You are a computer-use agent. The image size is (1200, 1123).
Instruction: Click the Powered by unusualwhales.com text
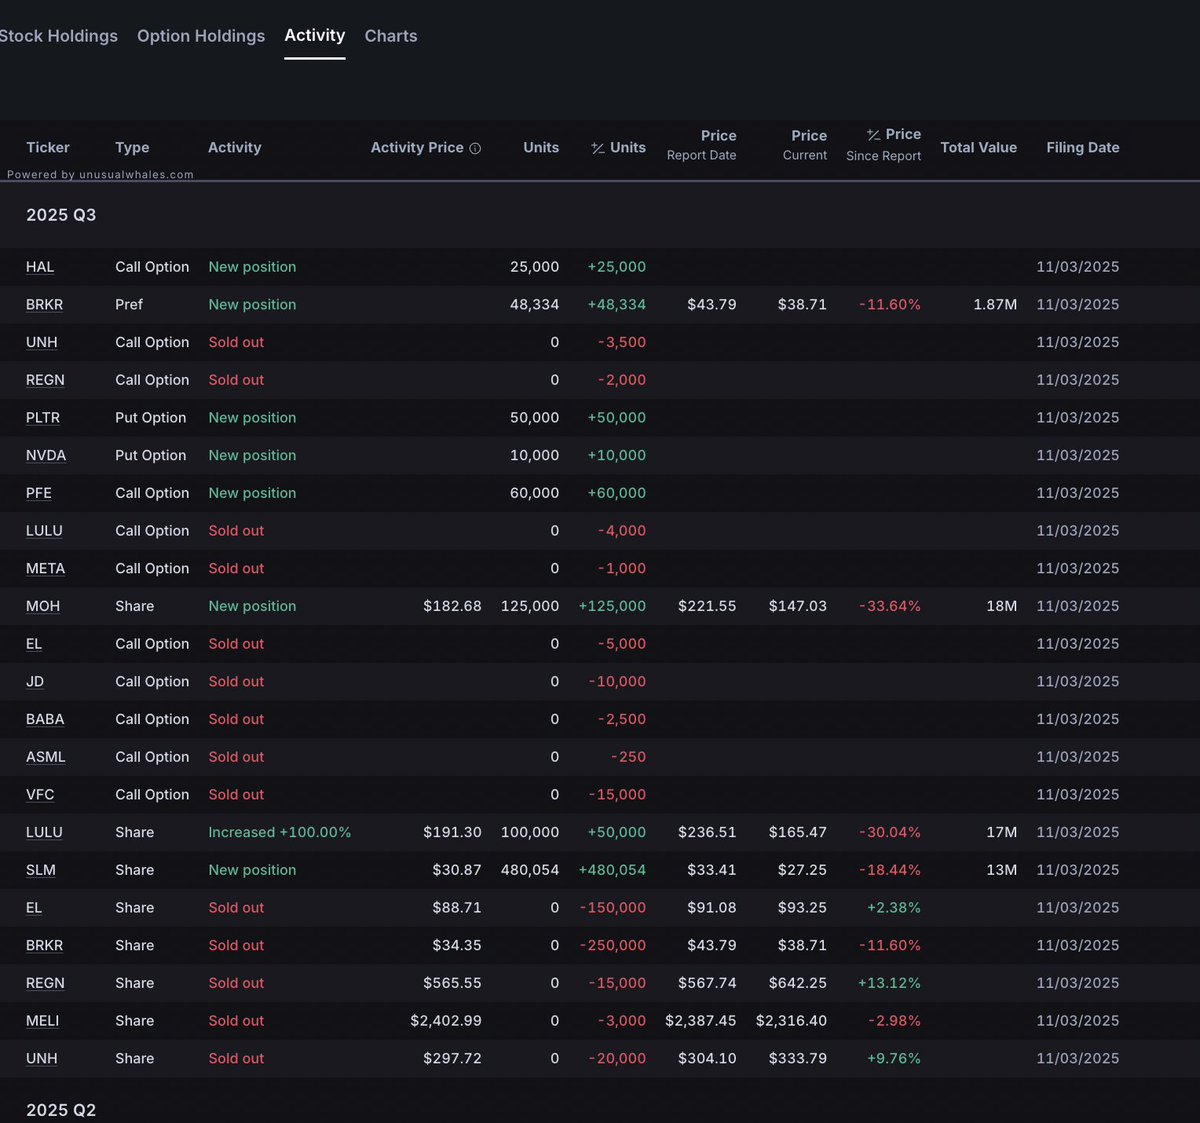[x=100, y=174]
